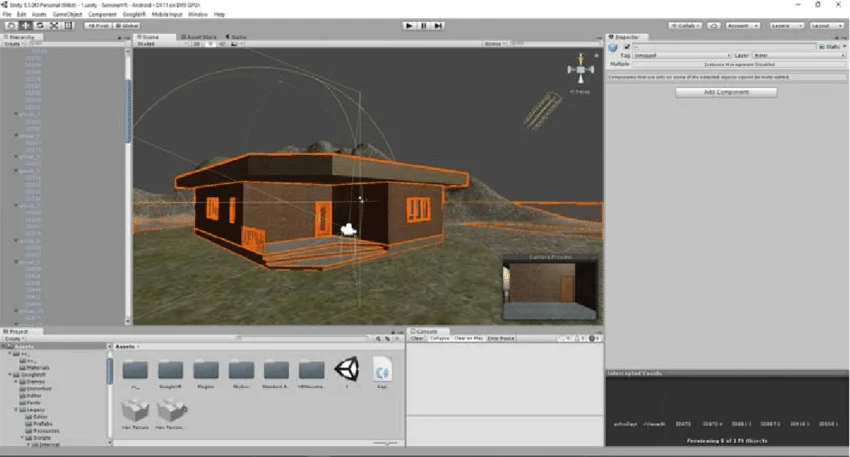Toggle Pivot/Center handle position

pyautogui.click(x=98, y=25)
